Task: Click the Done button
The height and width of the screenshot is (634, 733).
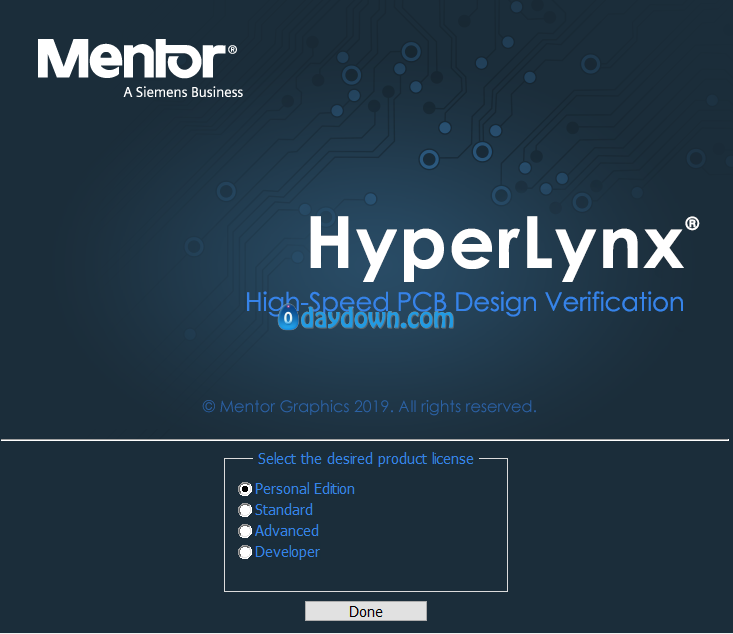Action: pyautogui.click(x=366, y=611)
